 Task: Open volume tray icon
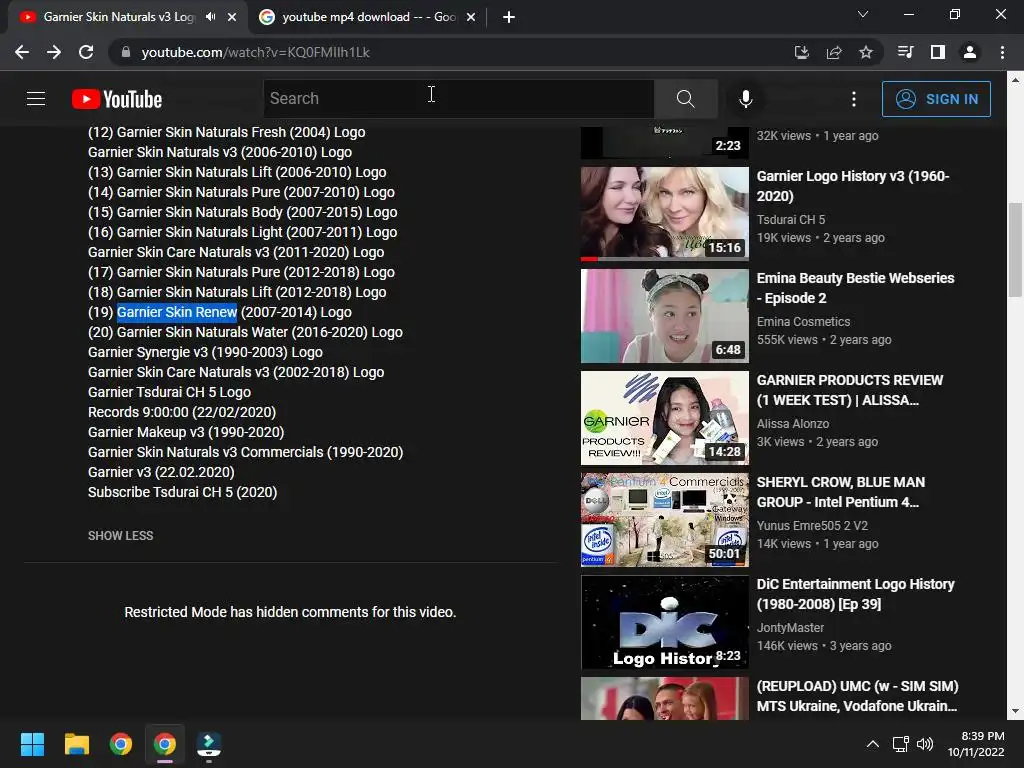click(x=924, y=744)
